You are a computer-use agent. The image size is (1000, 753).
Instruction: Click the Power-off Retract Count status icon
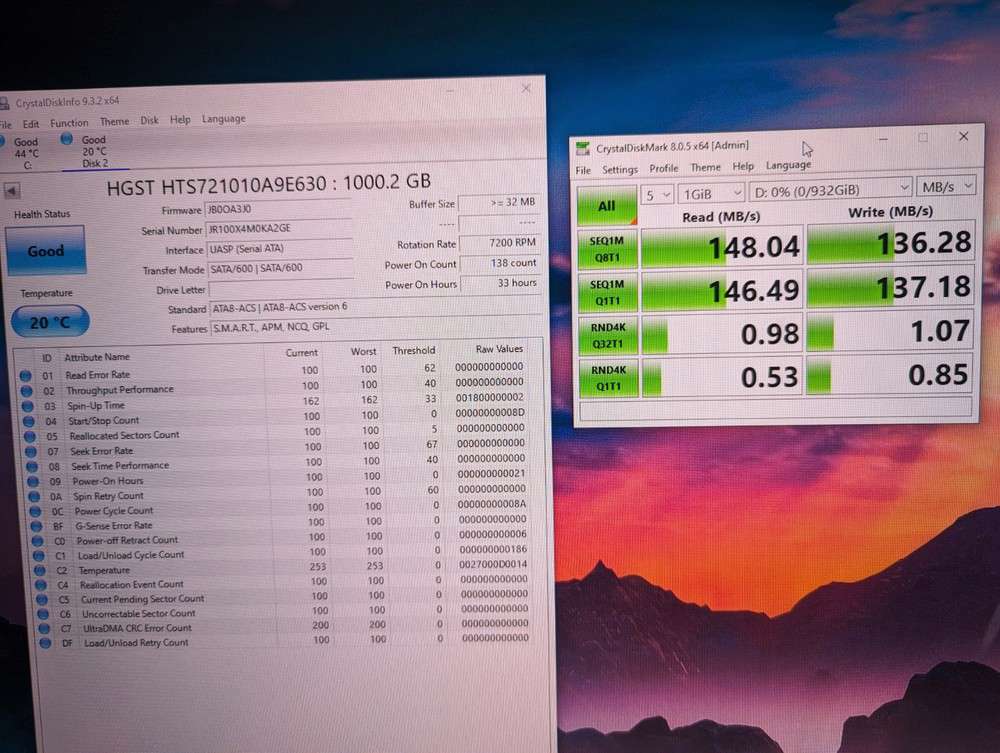click(38, 542)
